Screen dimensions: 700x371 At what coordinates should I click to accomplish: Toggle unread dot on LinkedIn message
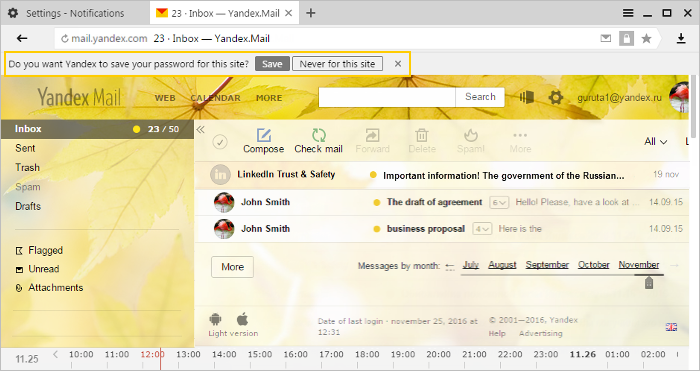point(373,175)
